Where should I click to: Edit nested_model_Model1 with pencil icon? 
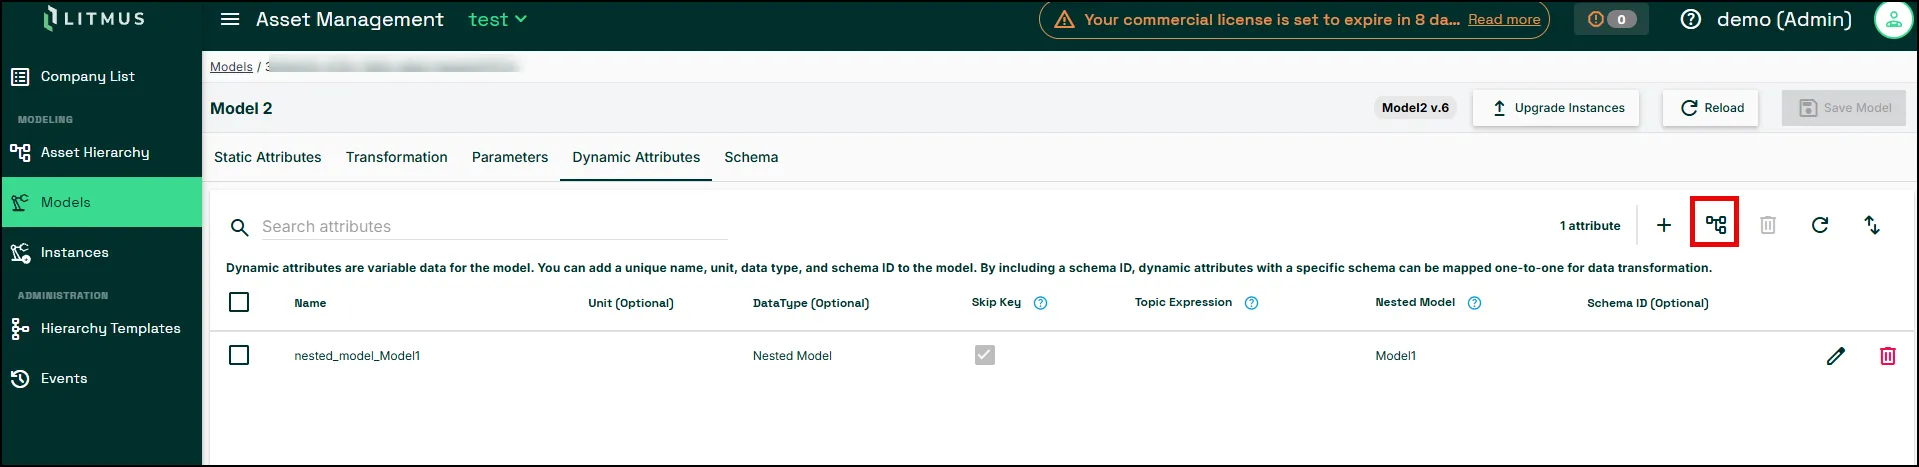click(x=1836, y=356)
